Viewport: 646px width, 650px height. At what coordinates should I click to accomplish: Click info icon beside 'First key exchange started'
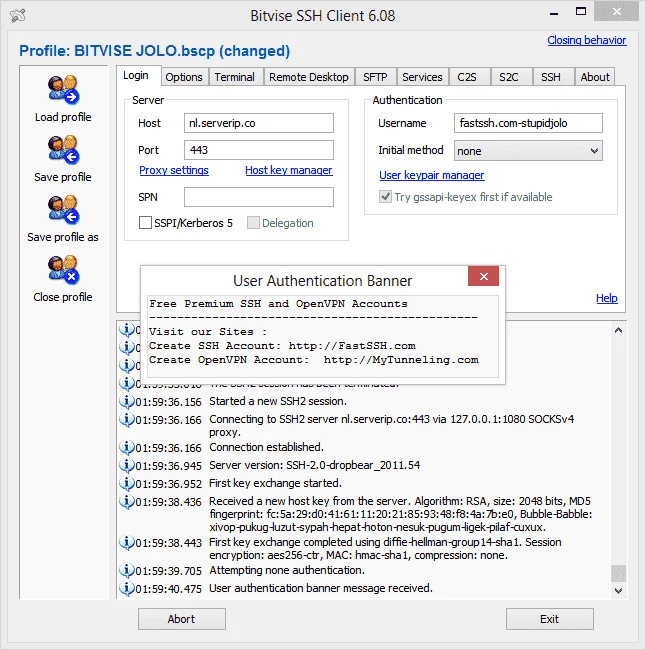[x=126, y=483]
